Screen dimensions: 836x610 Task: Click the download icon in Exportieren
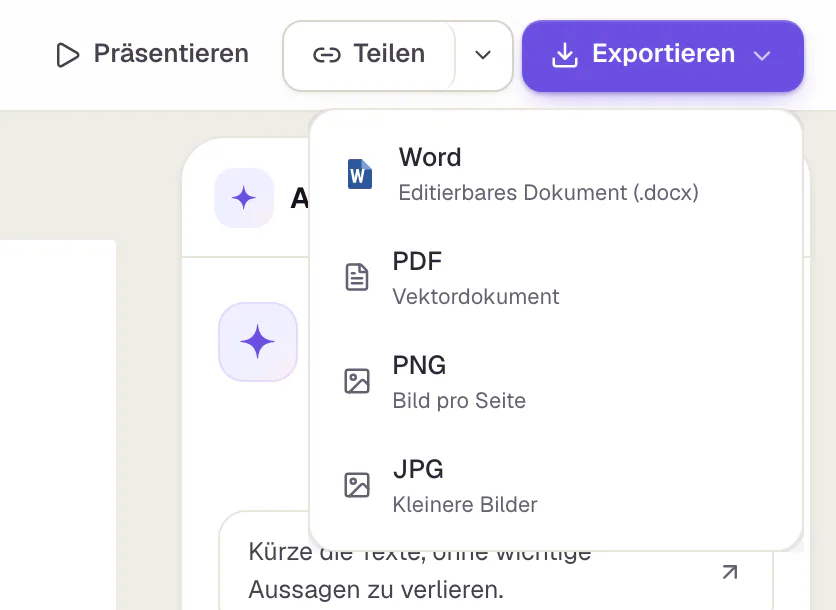[565, 55]
